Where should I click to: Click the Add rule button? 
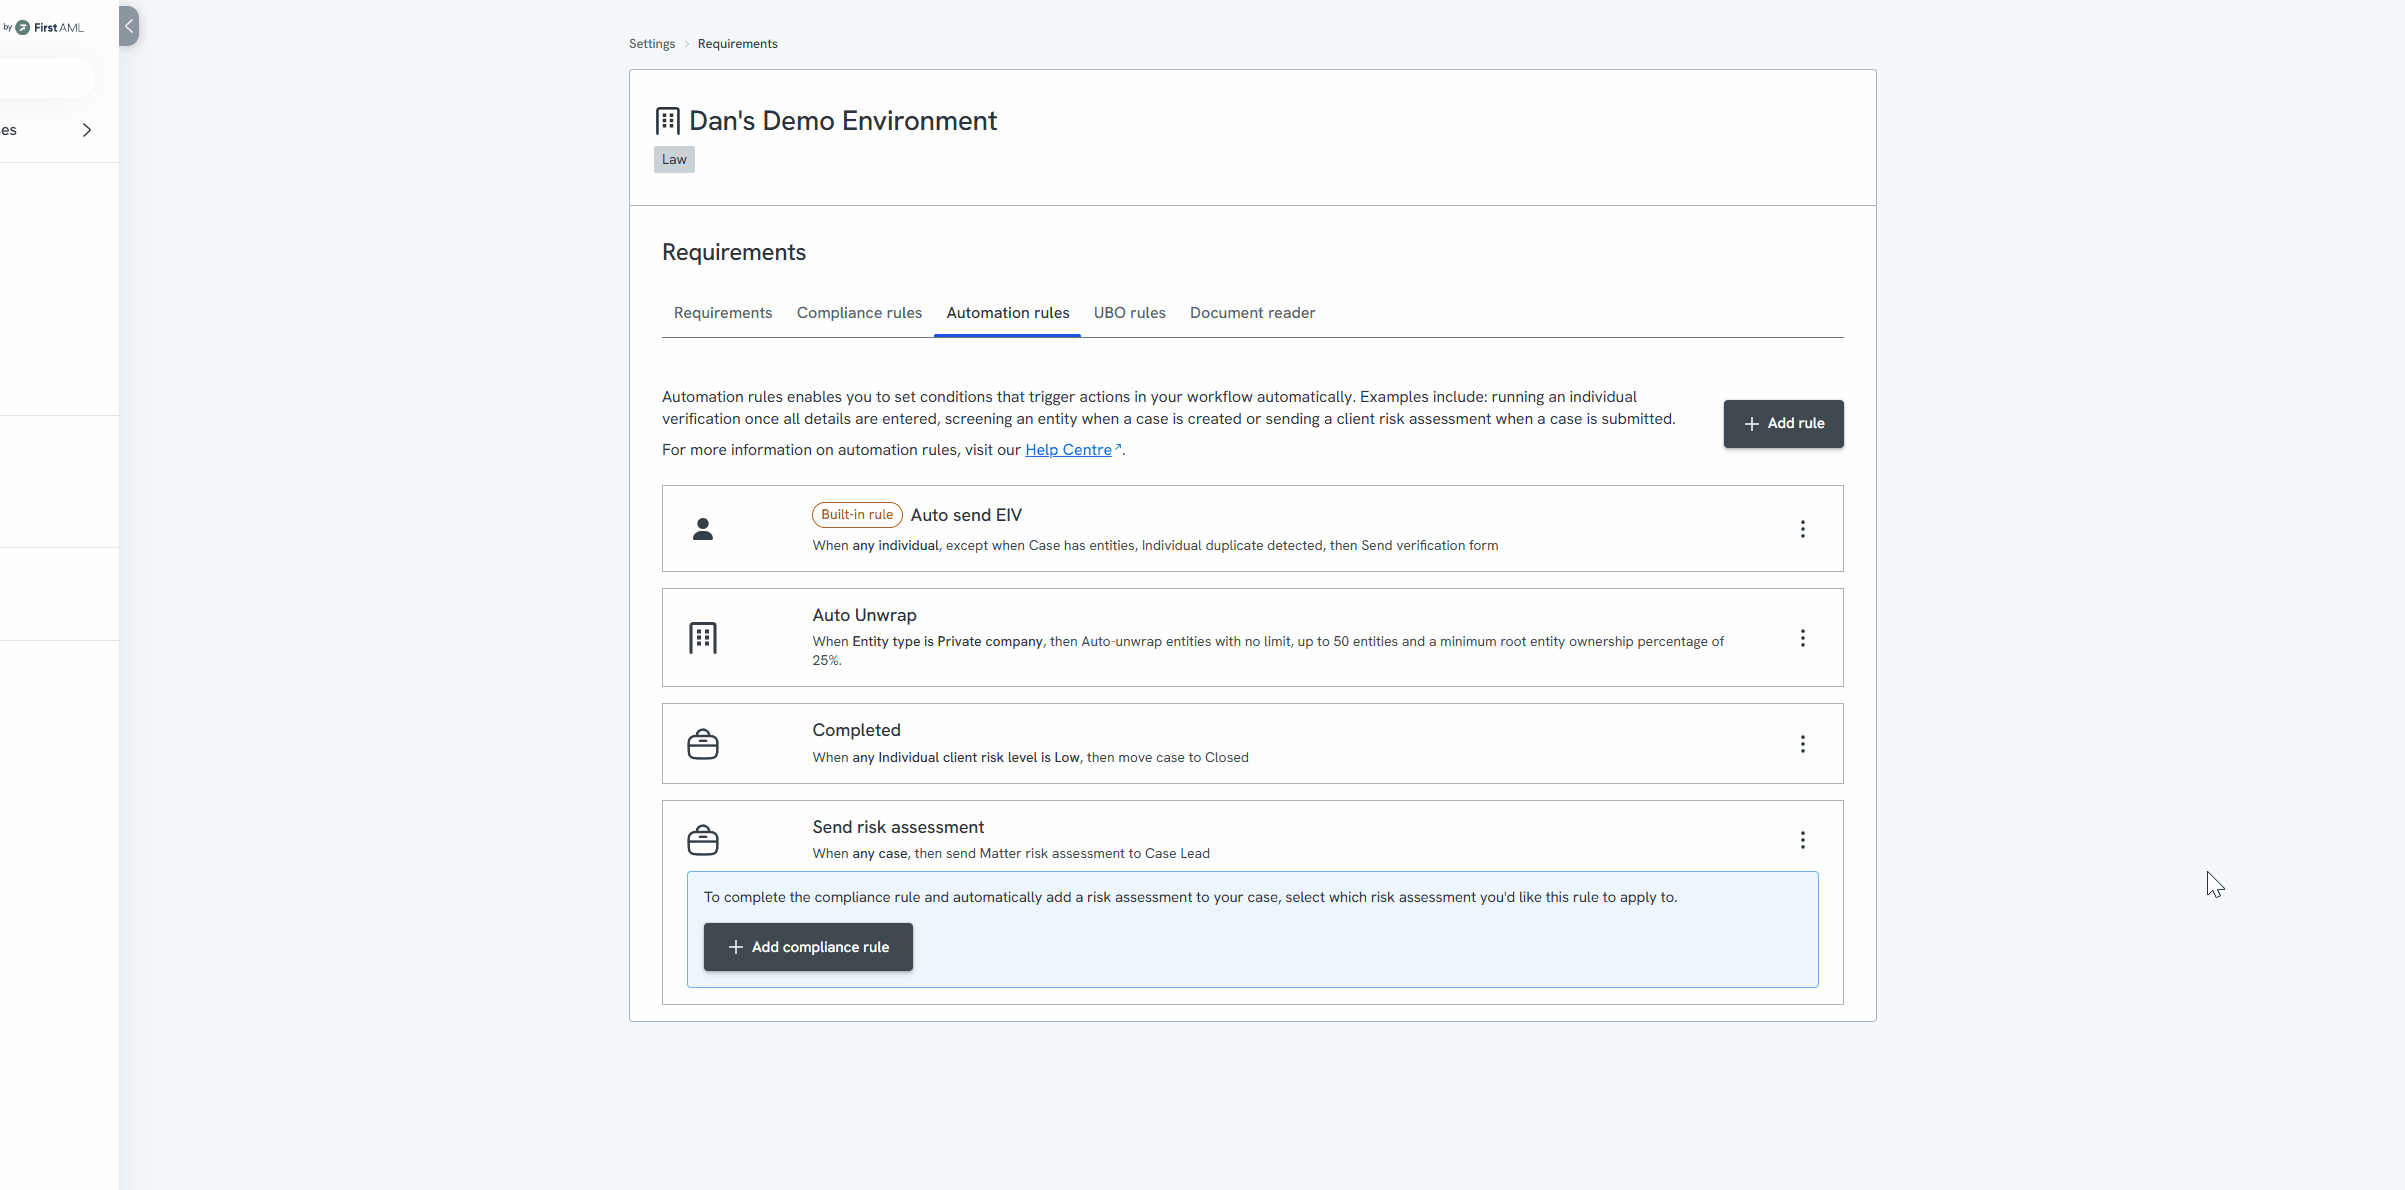point(1783,424)
